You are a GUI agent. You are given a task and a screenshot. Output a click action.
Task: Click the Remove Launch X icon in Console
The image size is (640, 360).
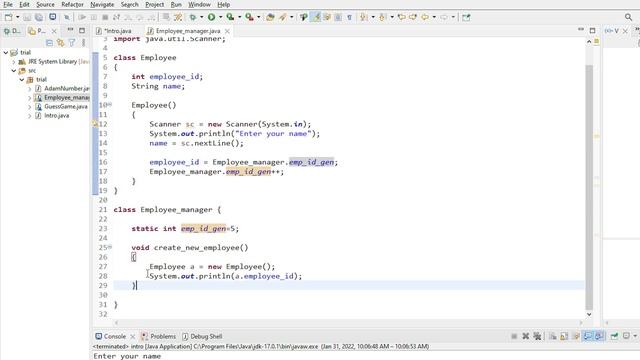(x=526, y=336)
